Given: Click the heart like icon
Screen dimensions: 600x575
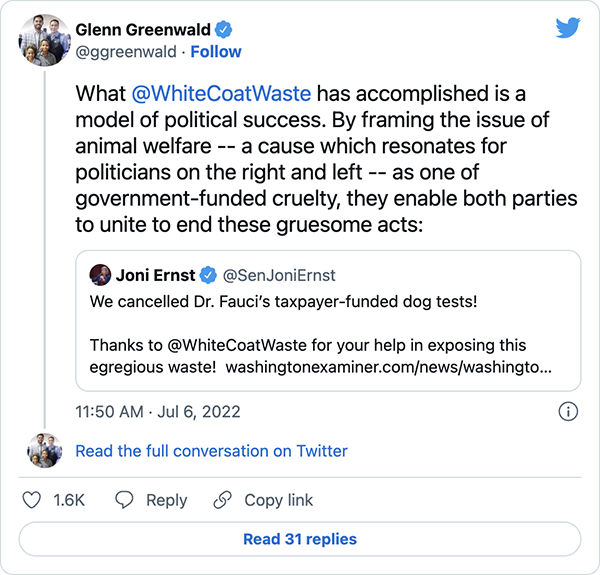Looking at the screenshot, I should pos(32,500).
